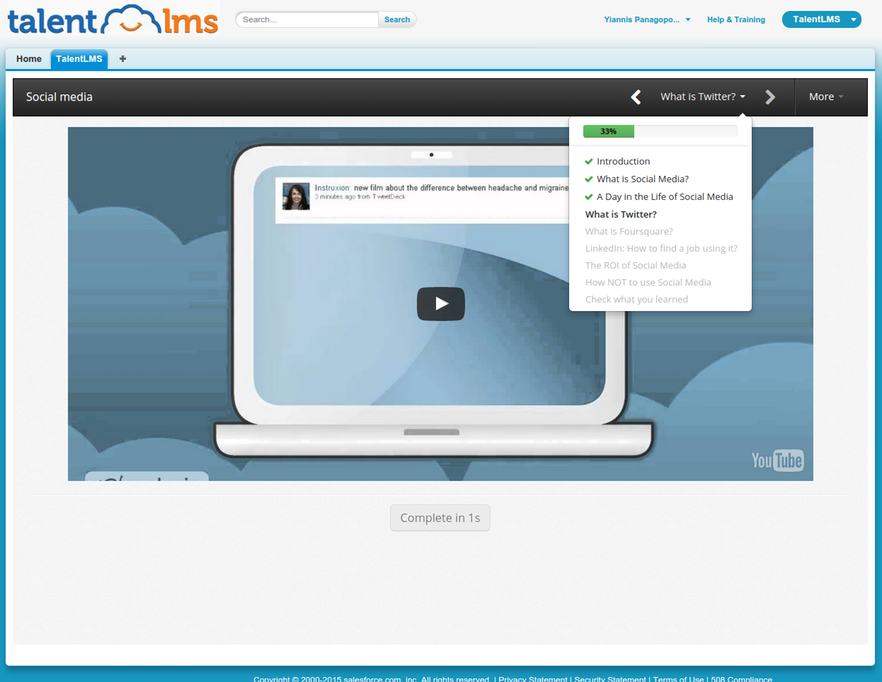Click the Instruxion tweet text in video
This screenshot has width=882, height=682.
442,188
